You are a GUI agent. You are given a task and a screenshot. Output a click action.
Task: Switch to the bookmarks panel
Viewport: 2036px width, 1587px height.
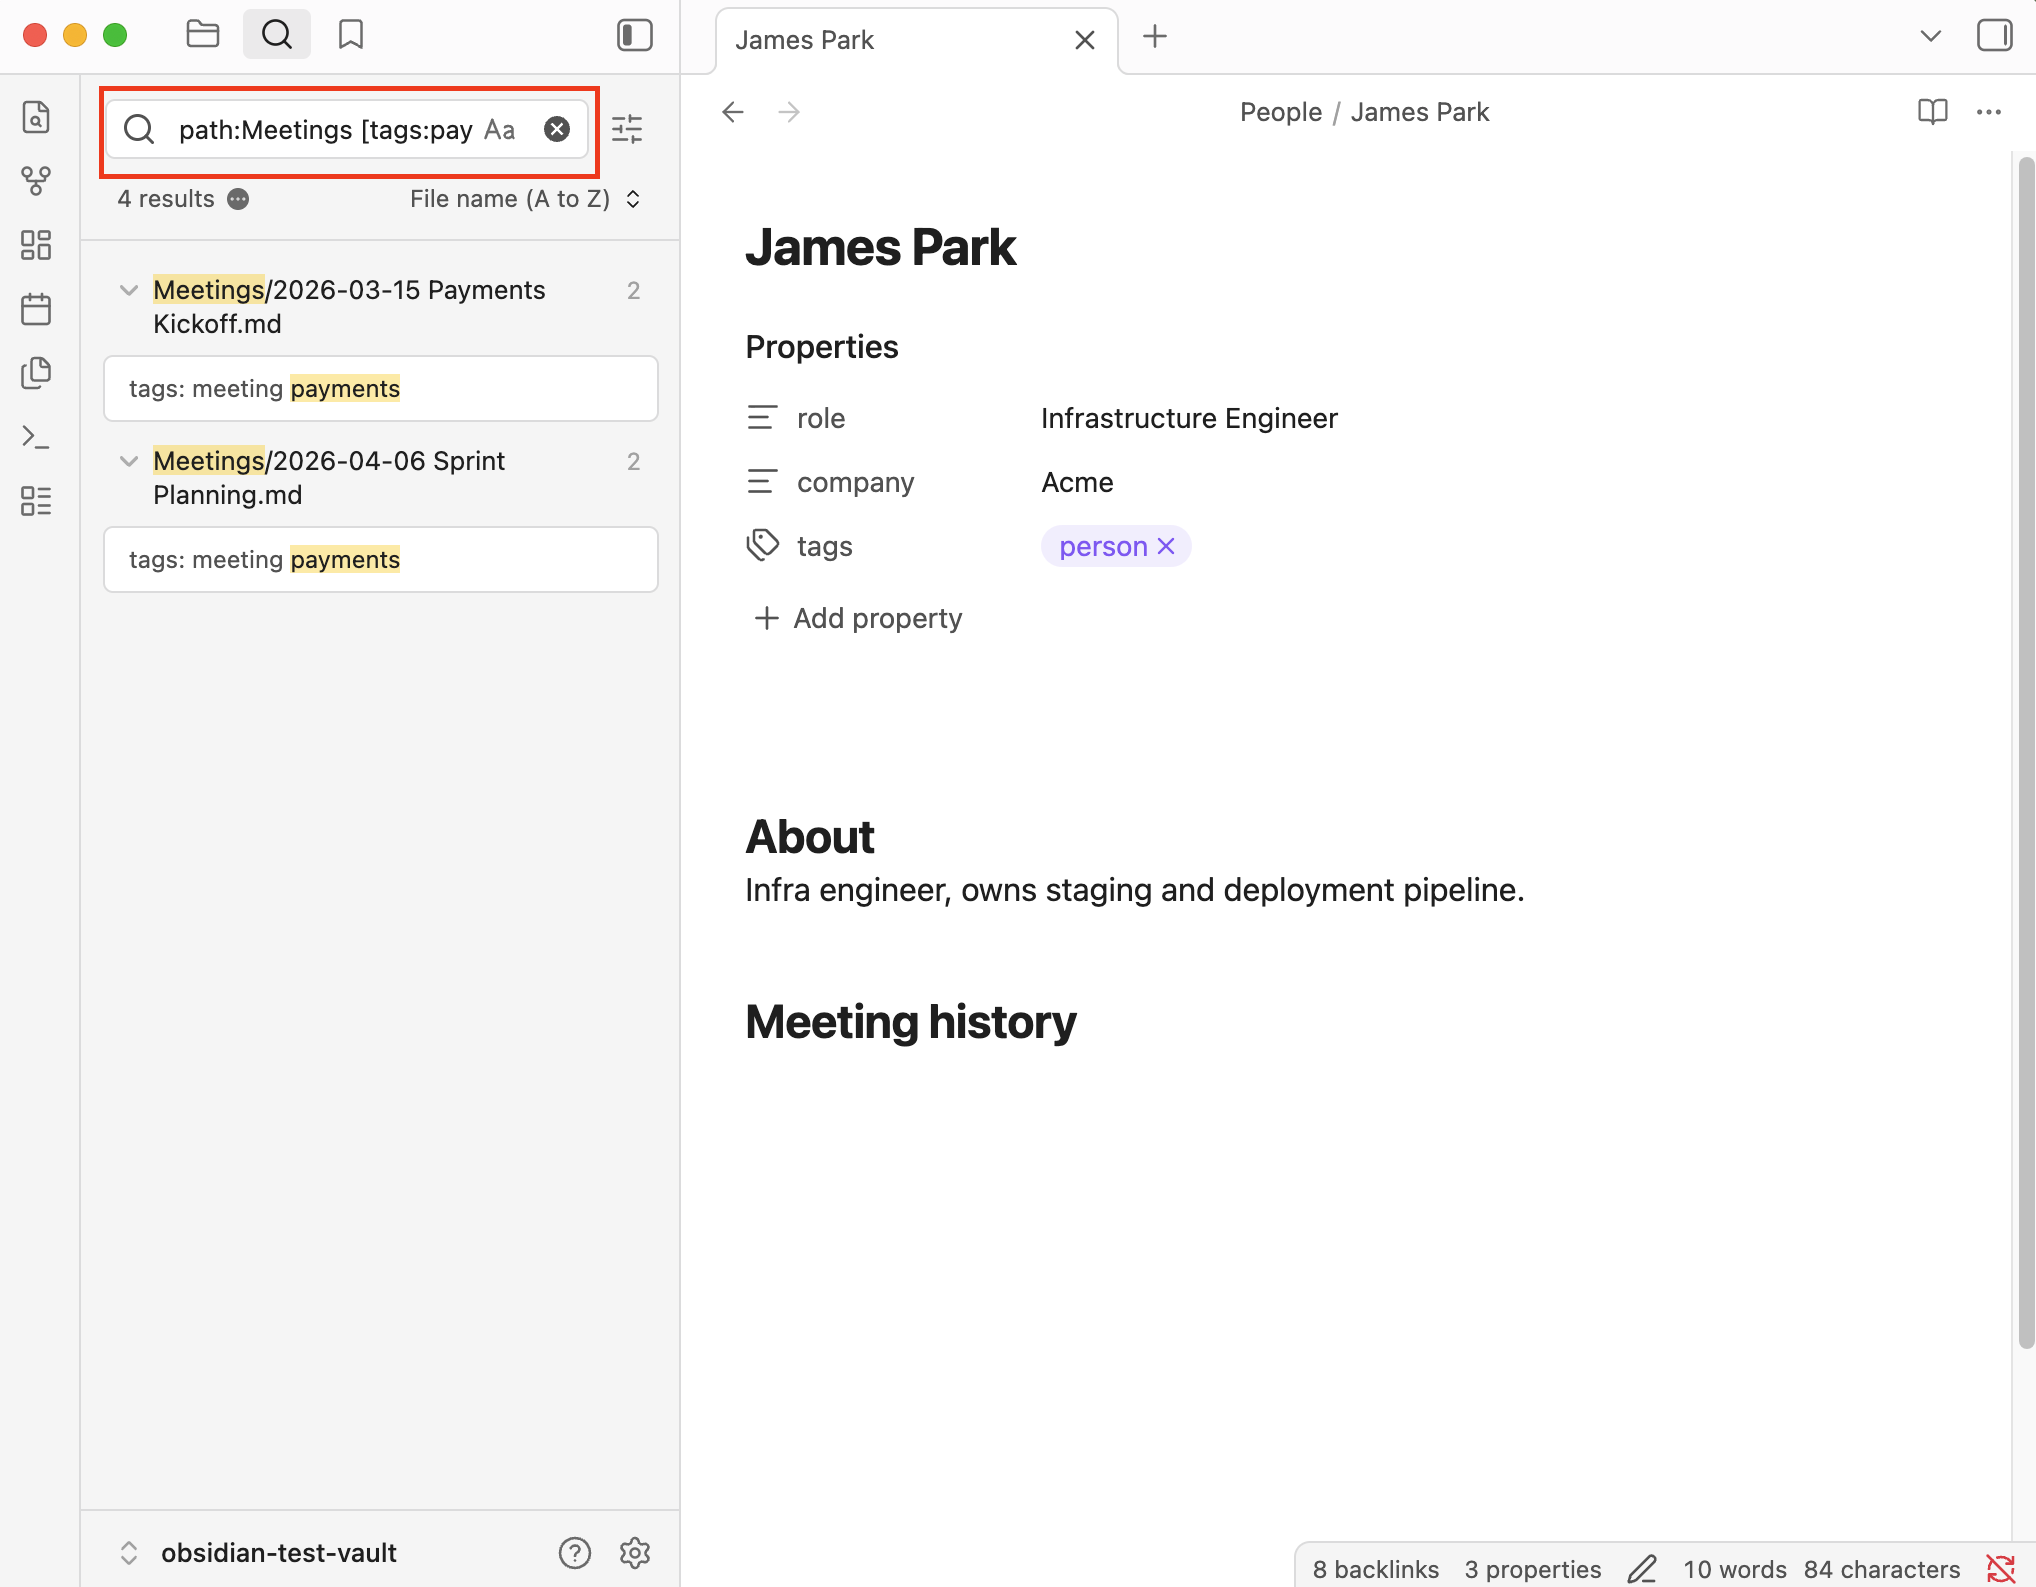350,35
